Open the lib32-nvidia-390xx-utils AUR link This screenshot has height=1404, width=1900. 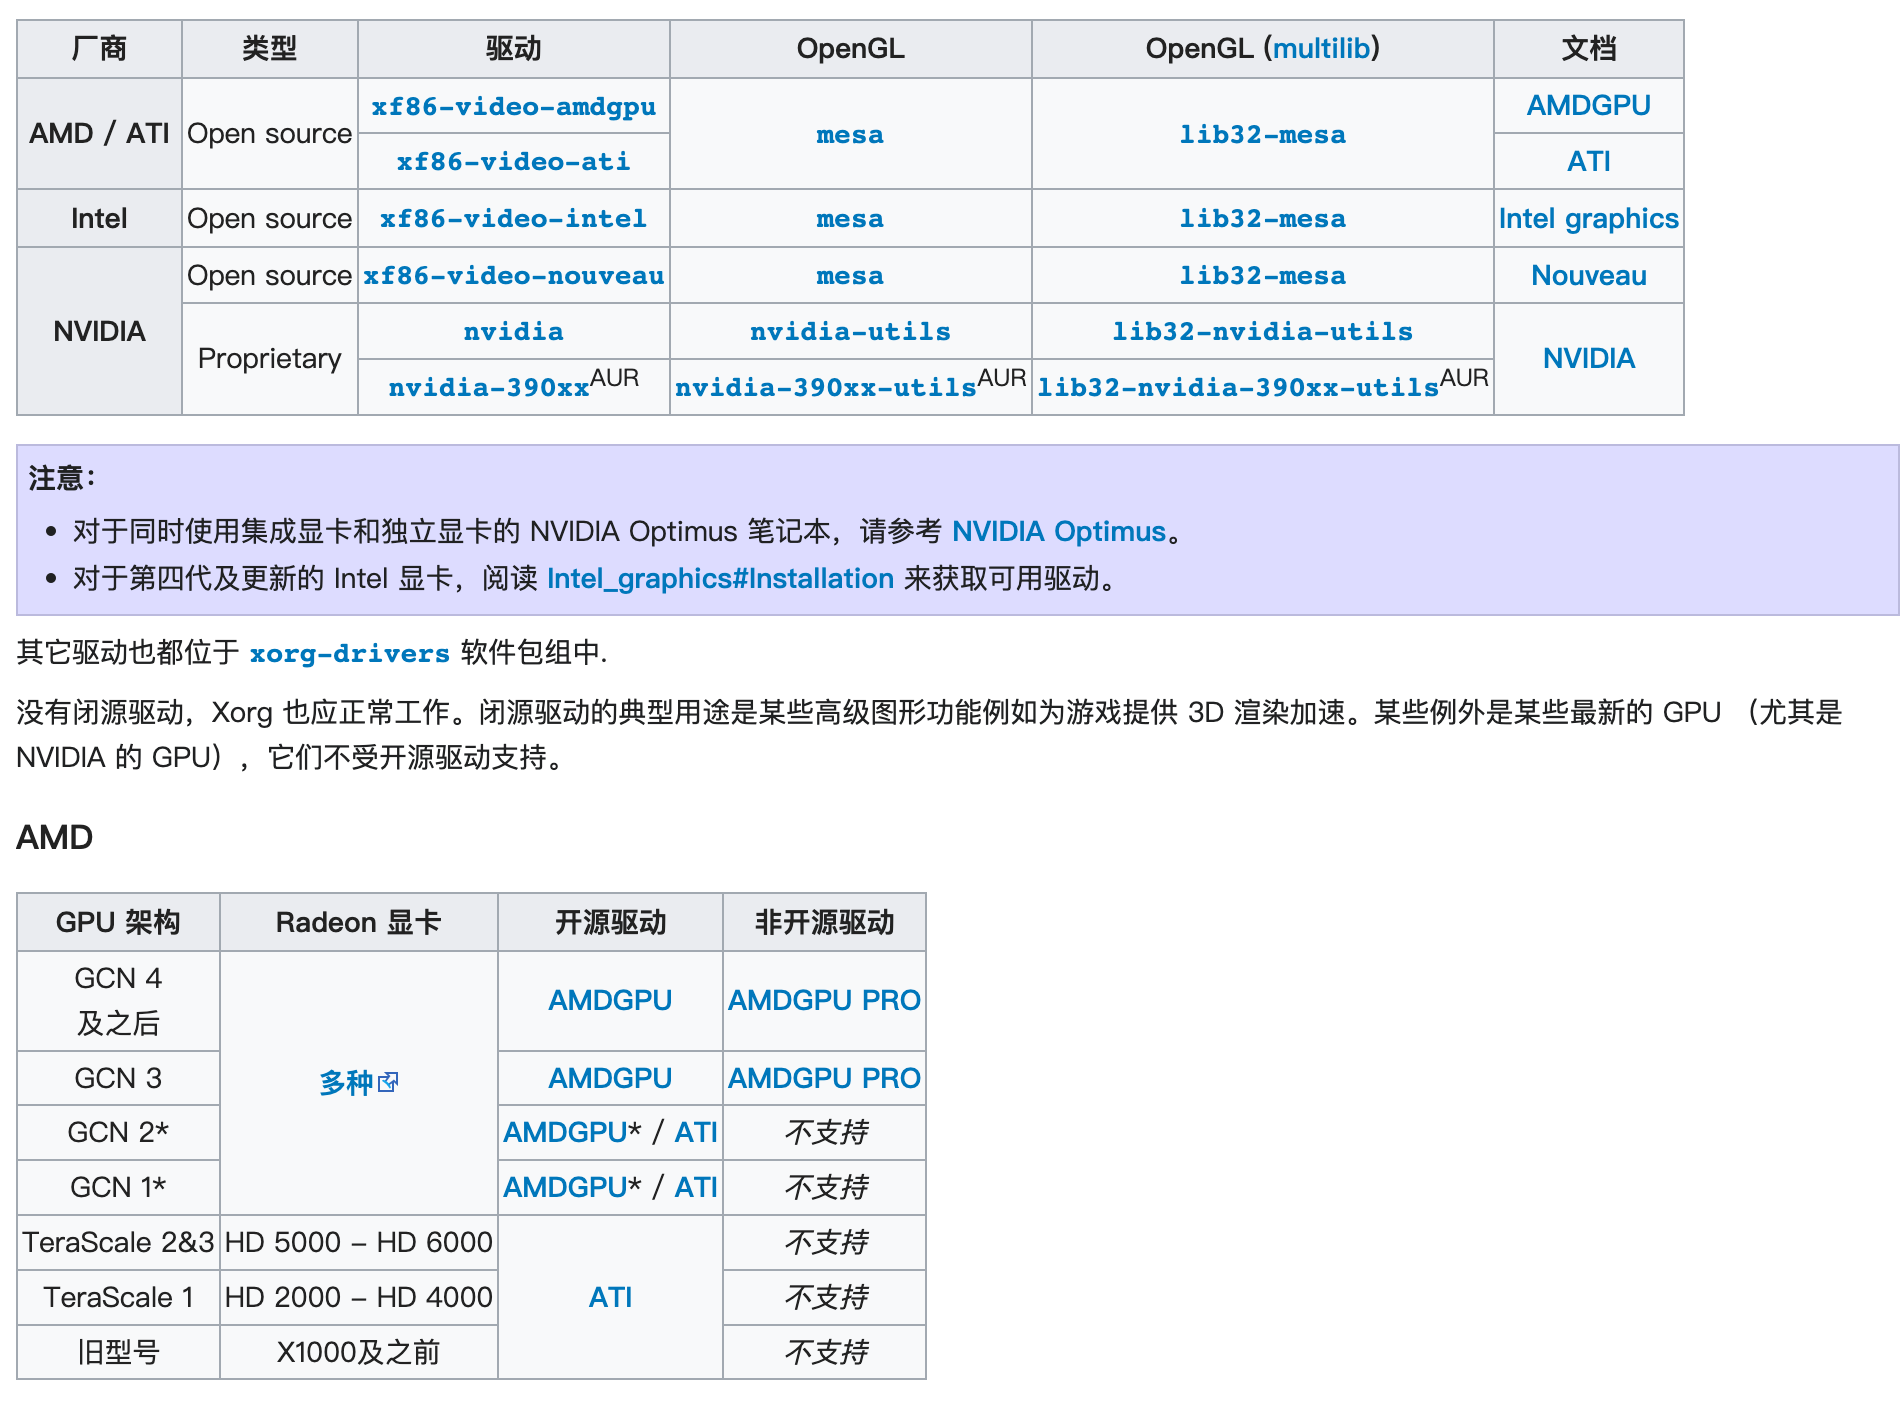point(1238,387)
